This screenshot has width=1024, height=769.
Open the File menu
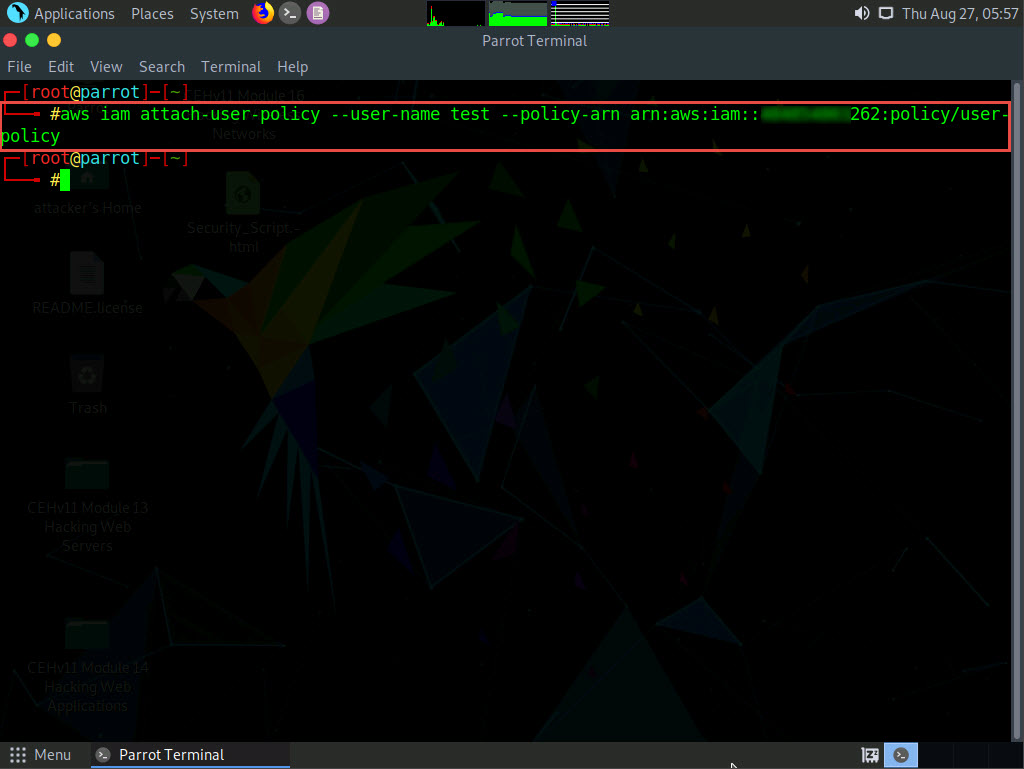pos(19,67)
